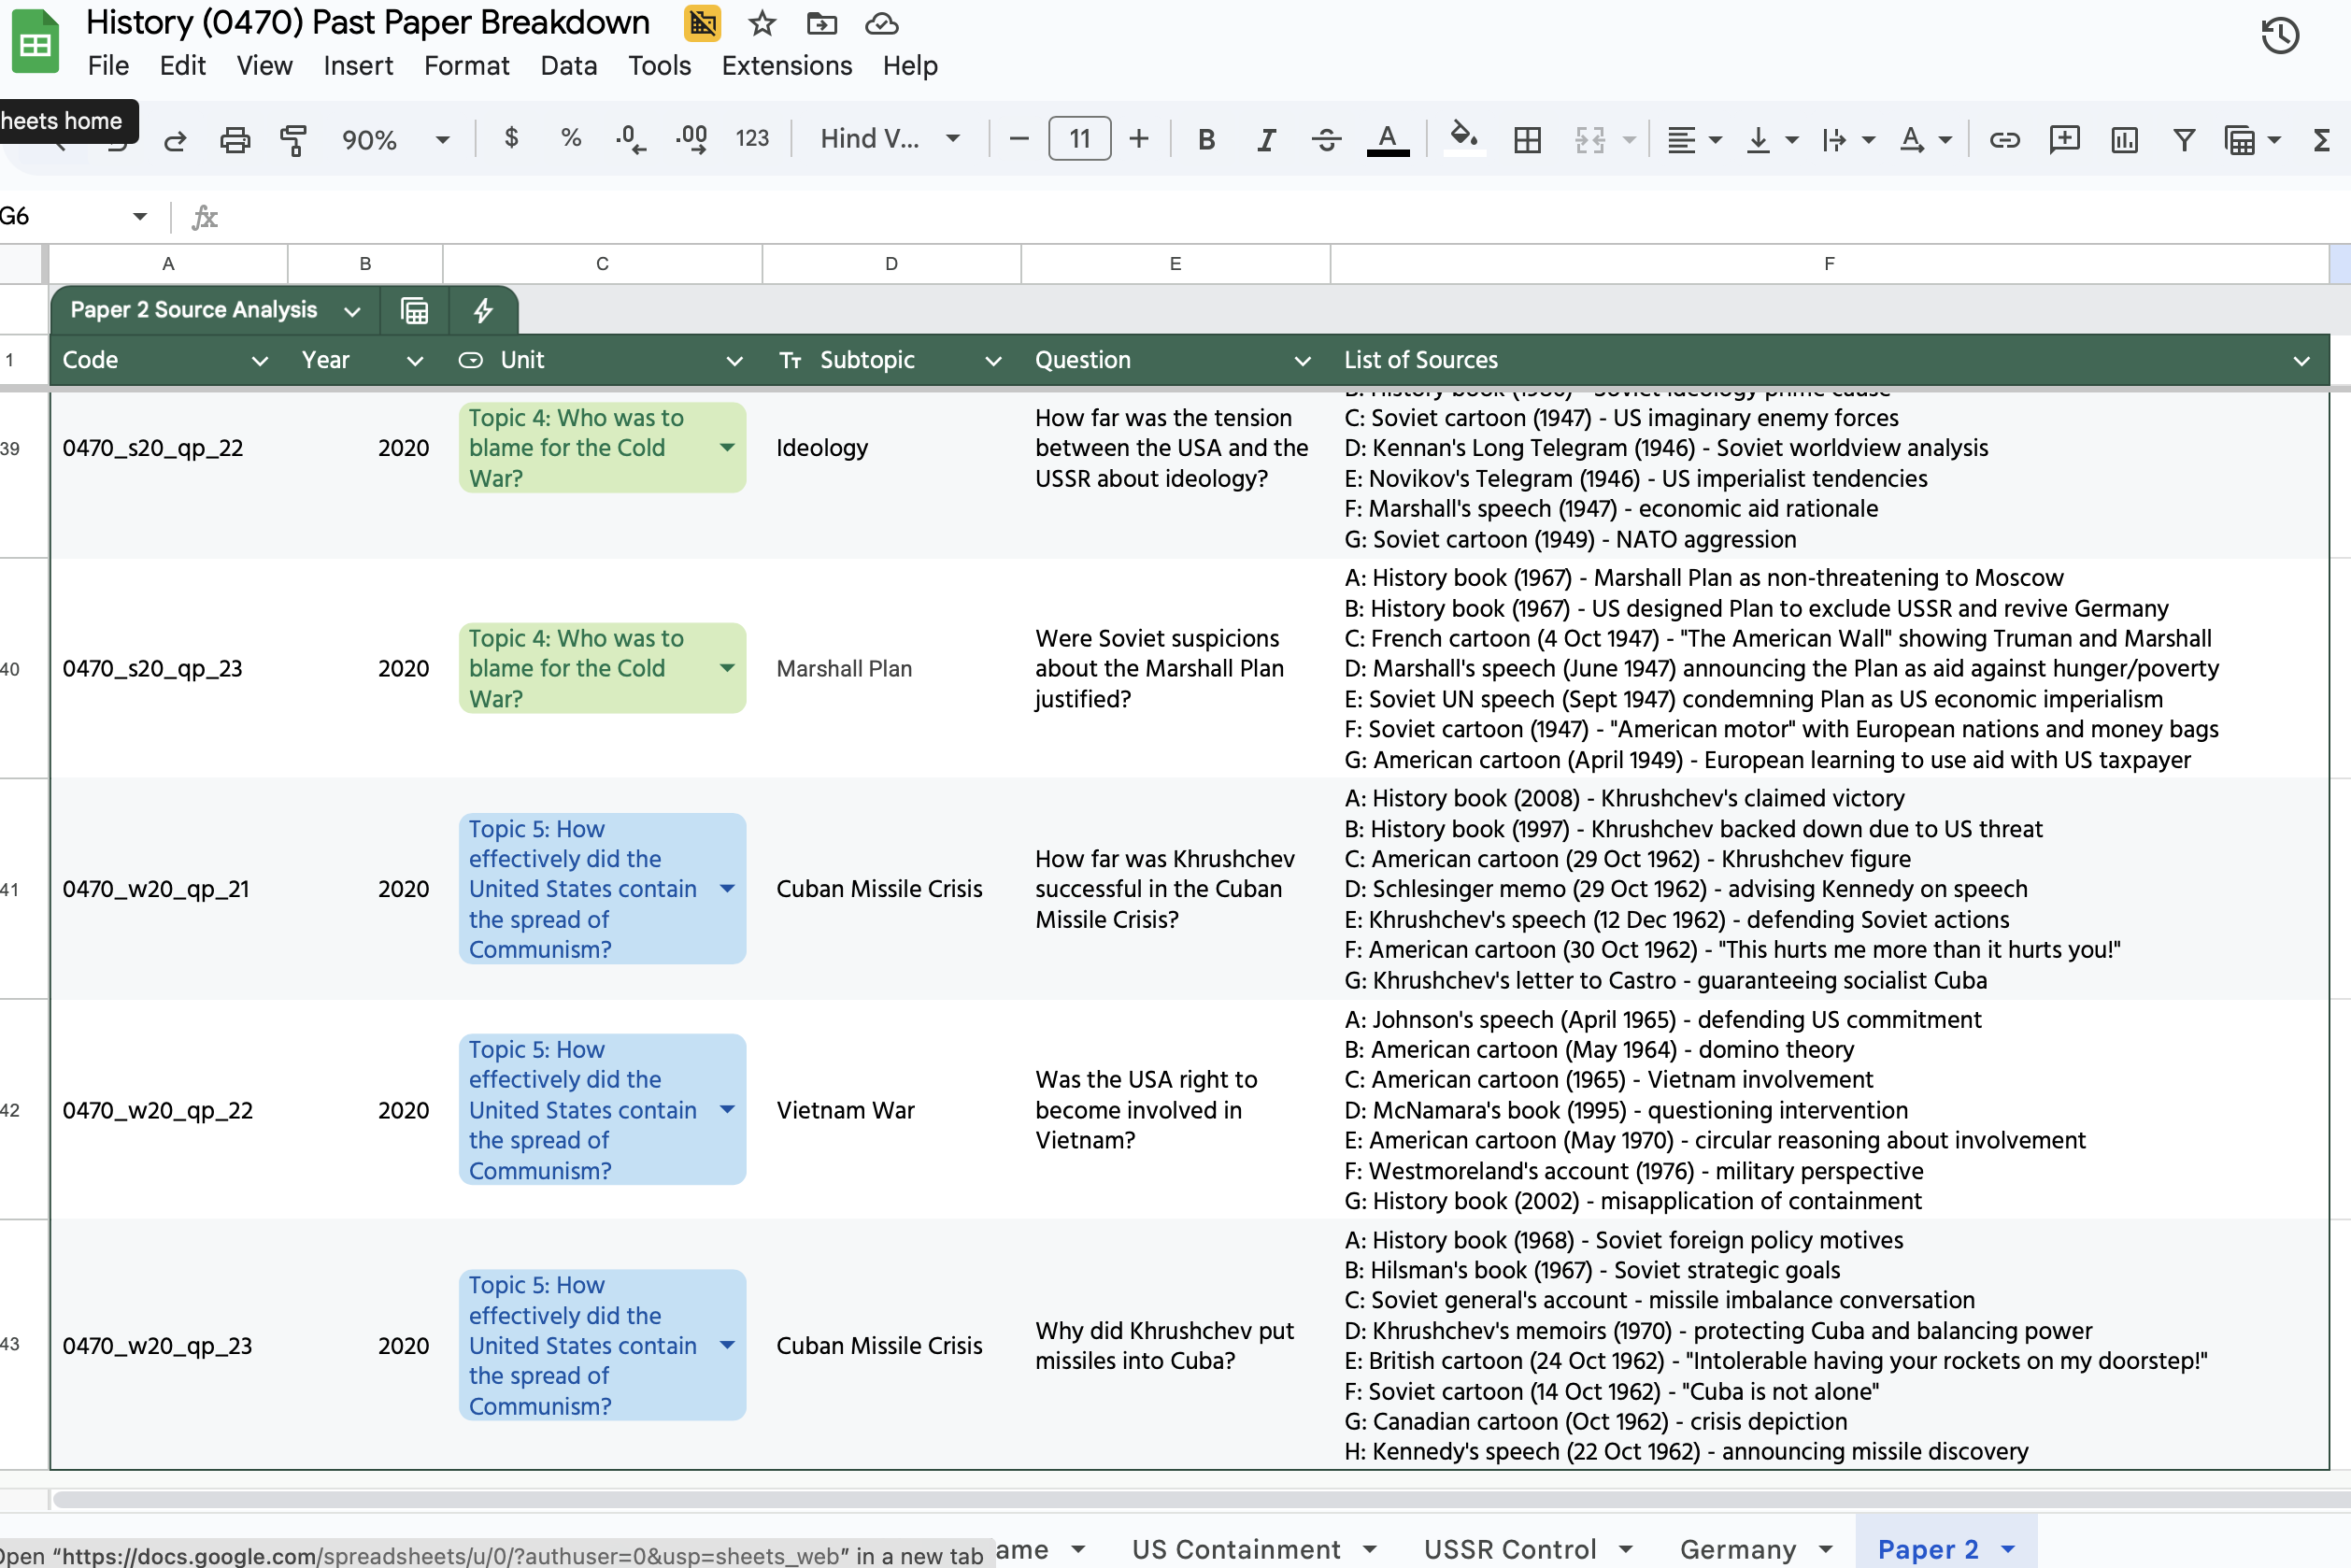Open version history clock icon
The width and height of the screenshot is (2351, 1568).
2279,37
